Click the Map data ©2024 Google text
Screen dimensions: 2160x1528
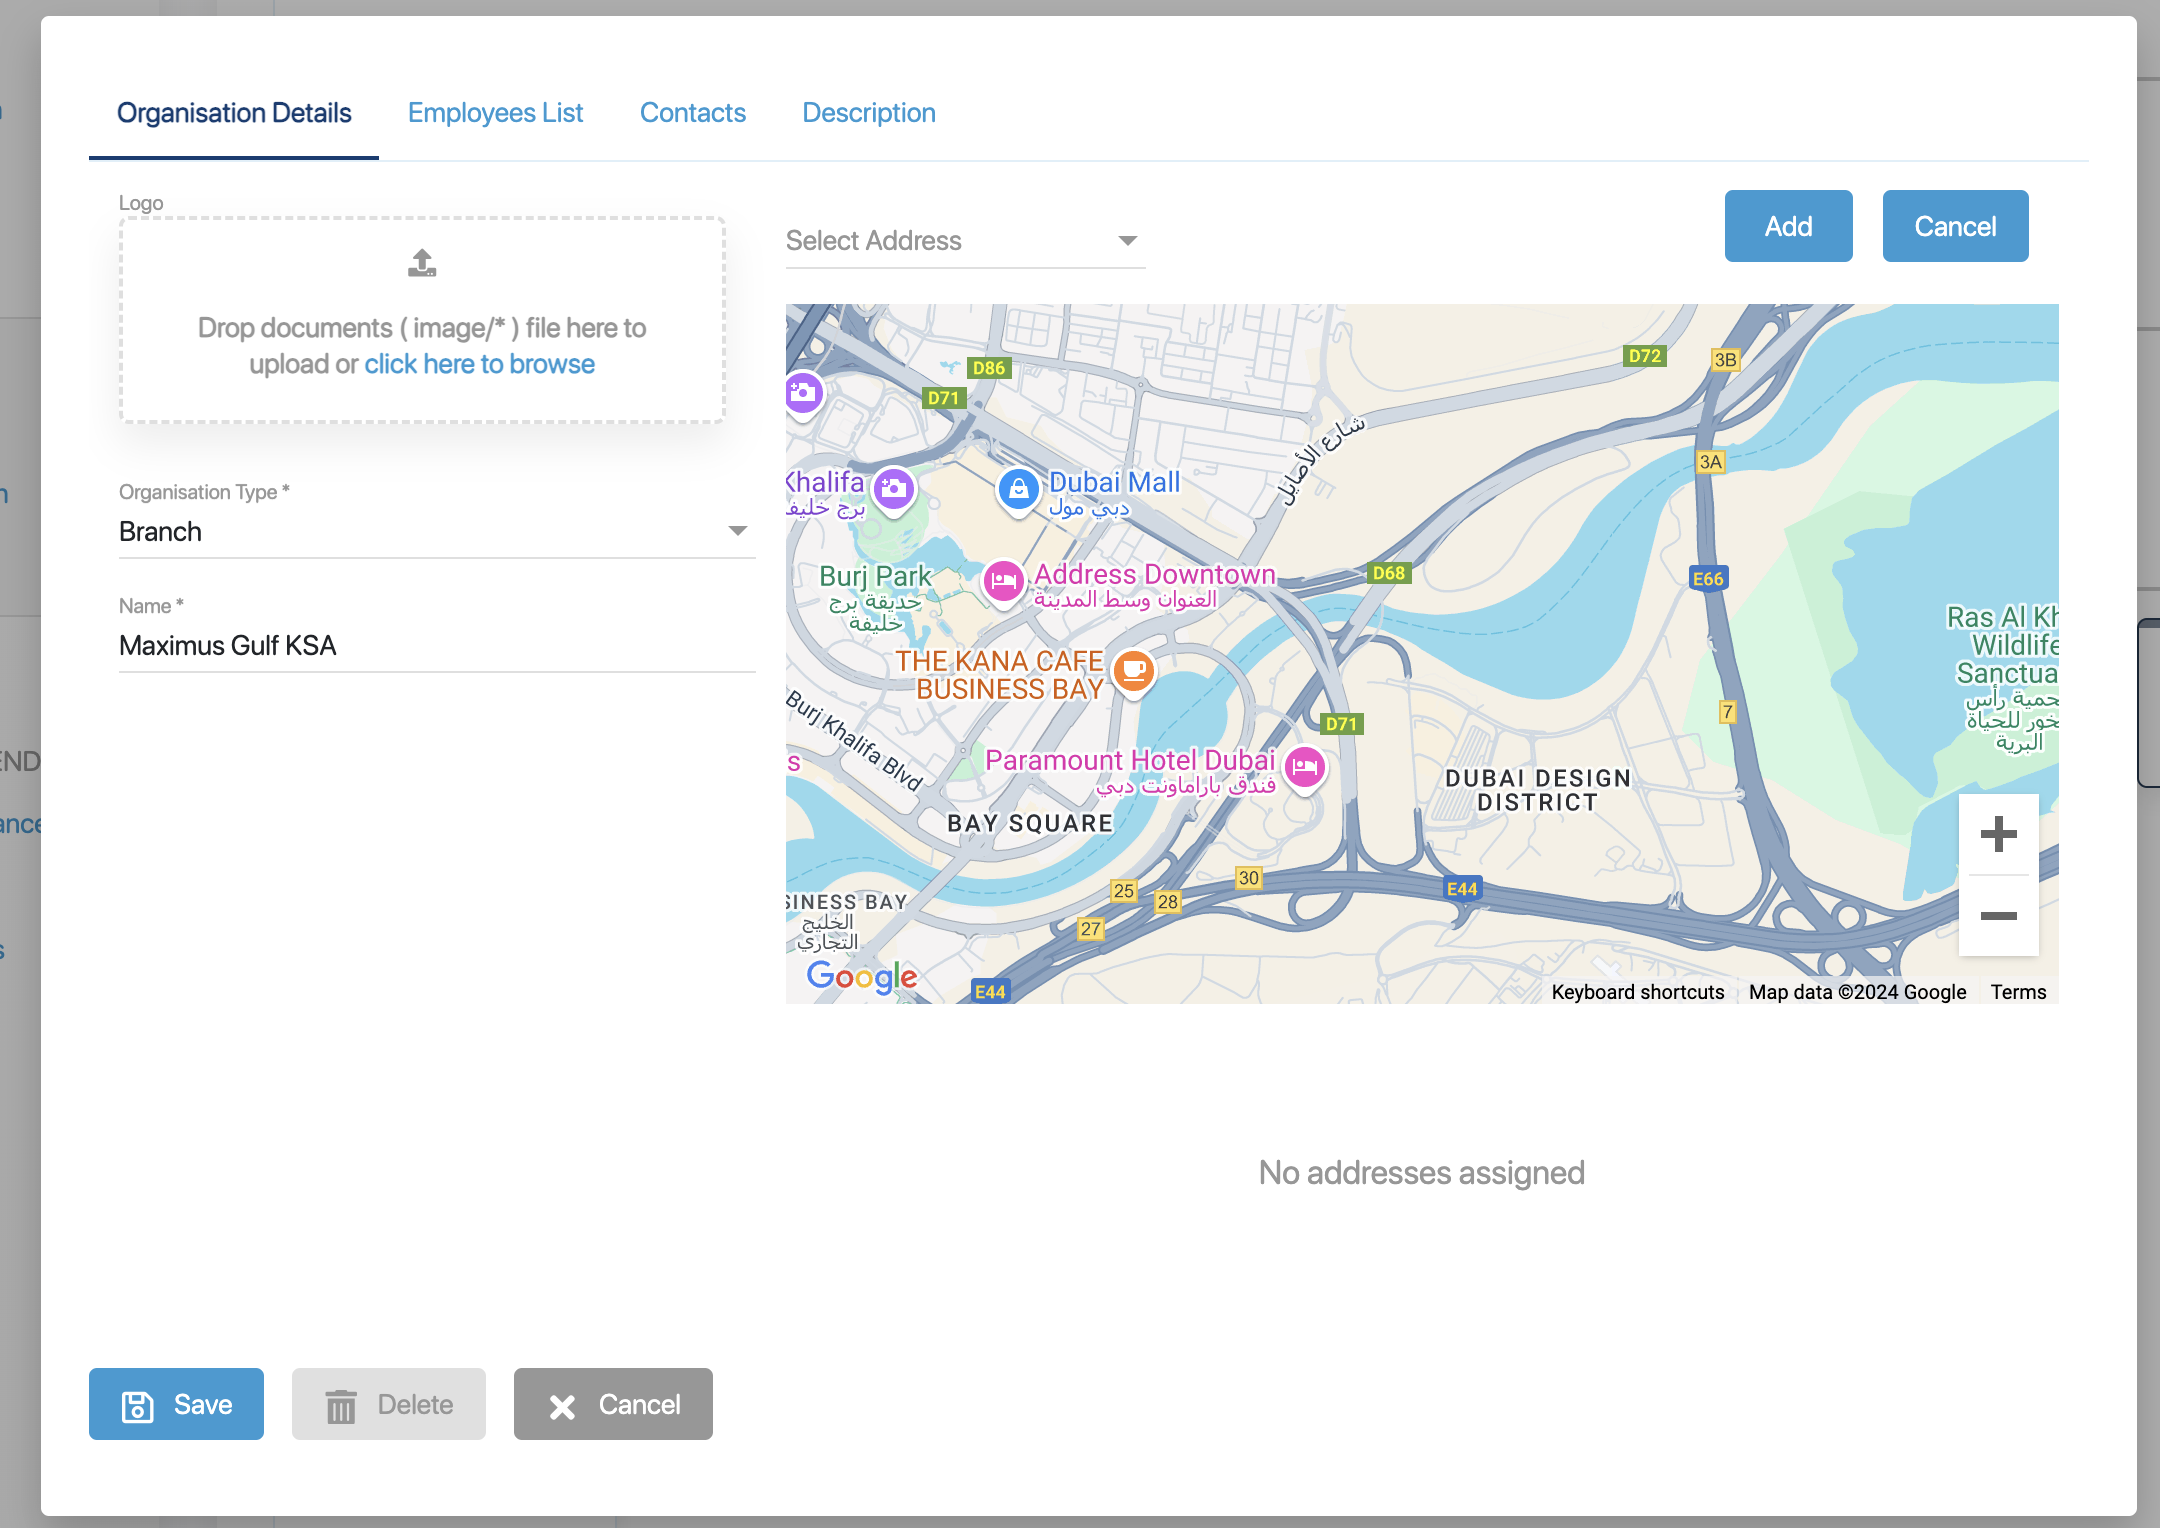[x=1857, y=992]
